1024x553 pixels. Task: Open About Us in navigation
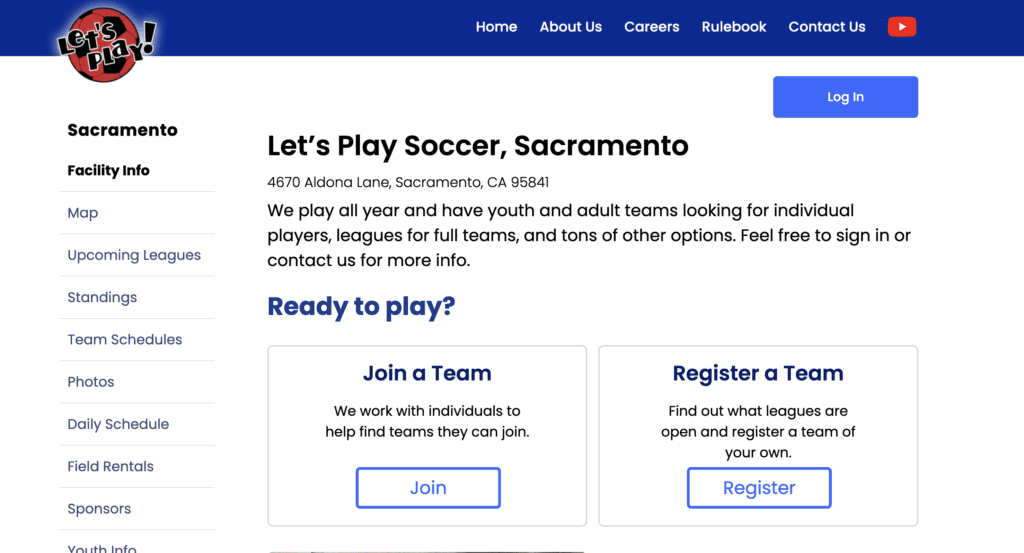pos(570,27)
